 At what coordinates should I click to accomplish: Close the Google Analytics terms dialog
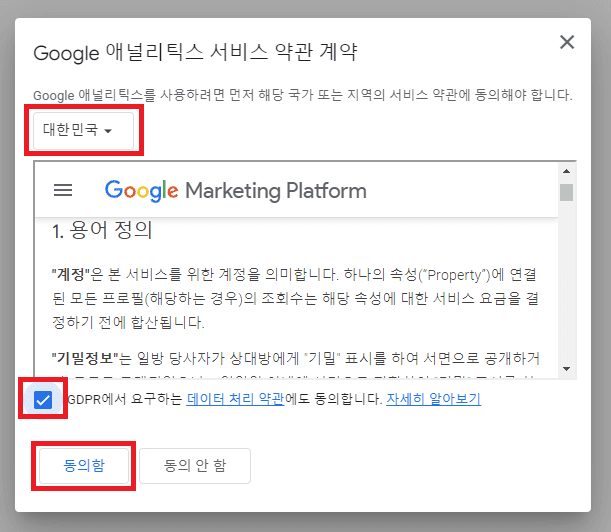pos(567,42)
